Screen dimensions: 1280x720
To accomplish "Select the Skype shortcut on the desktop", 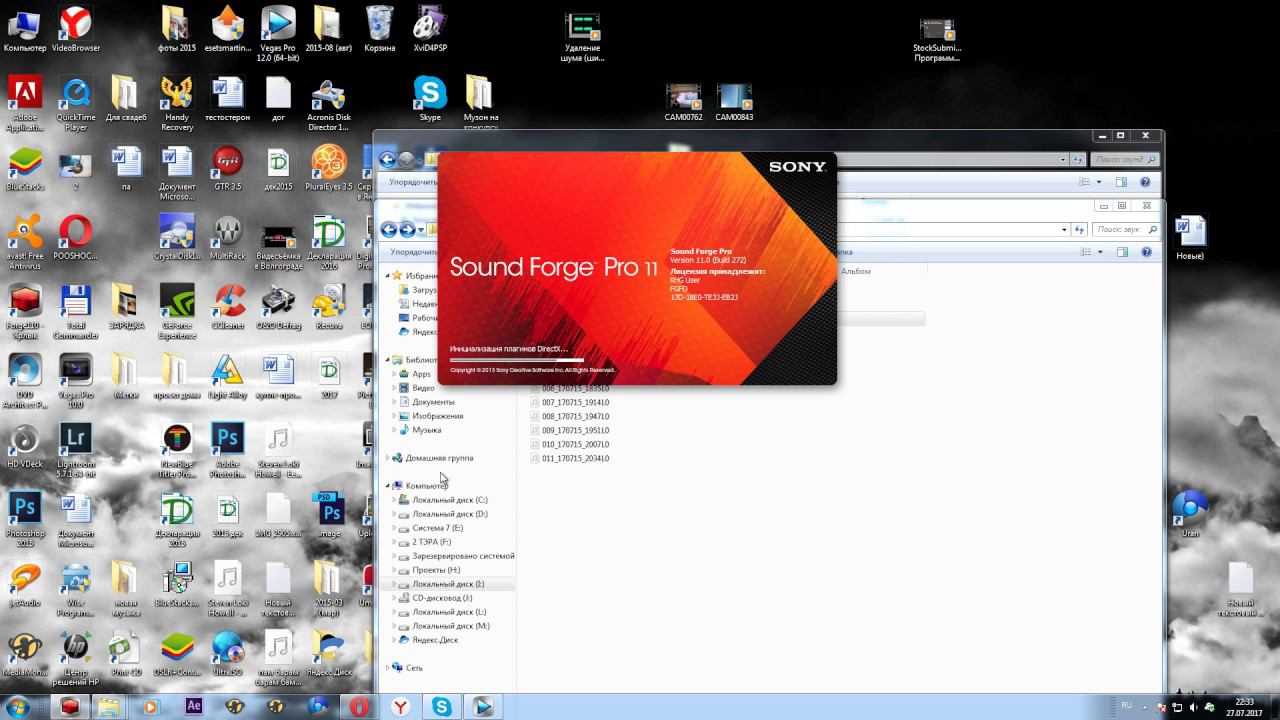I will 430,98.
